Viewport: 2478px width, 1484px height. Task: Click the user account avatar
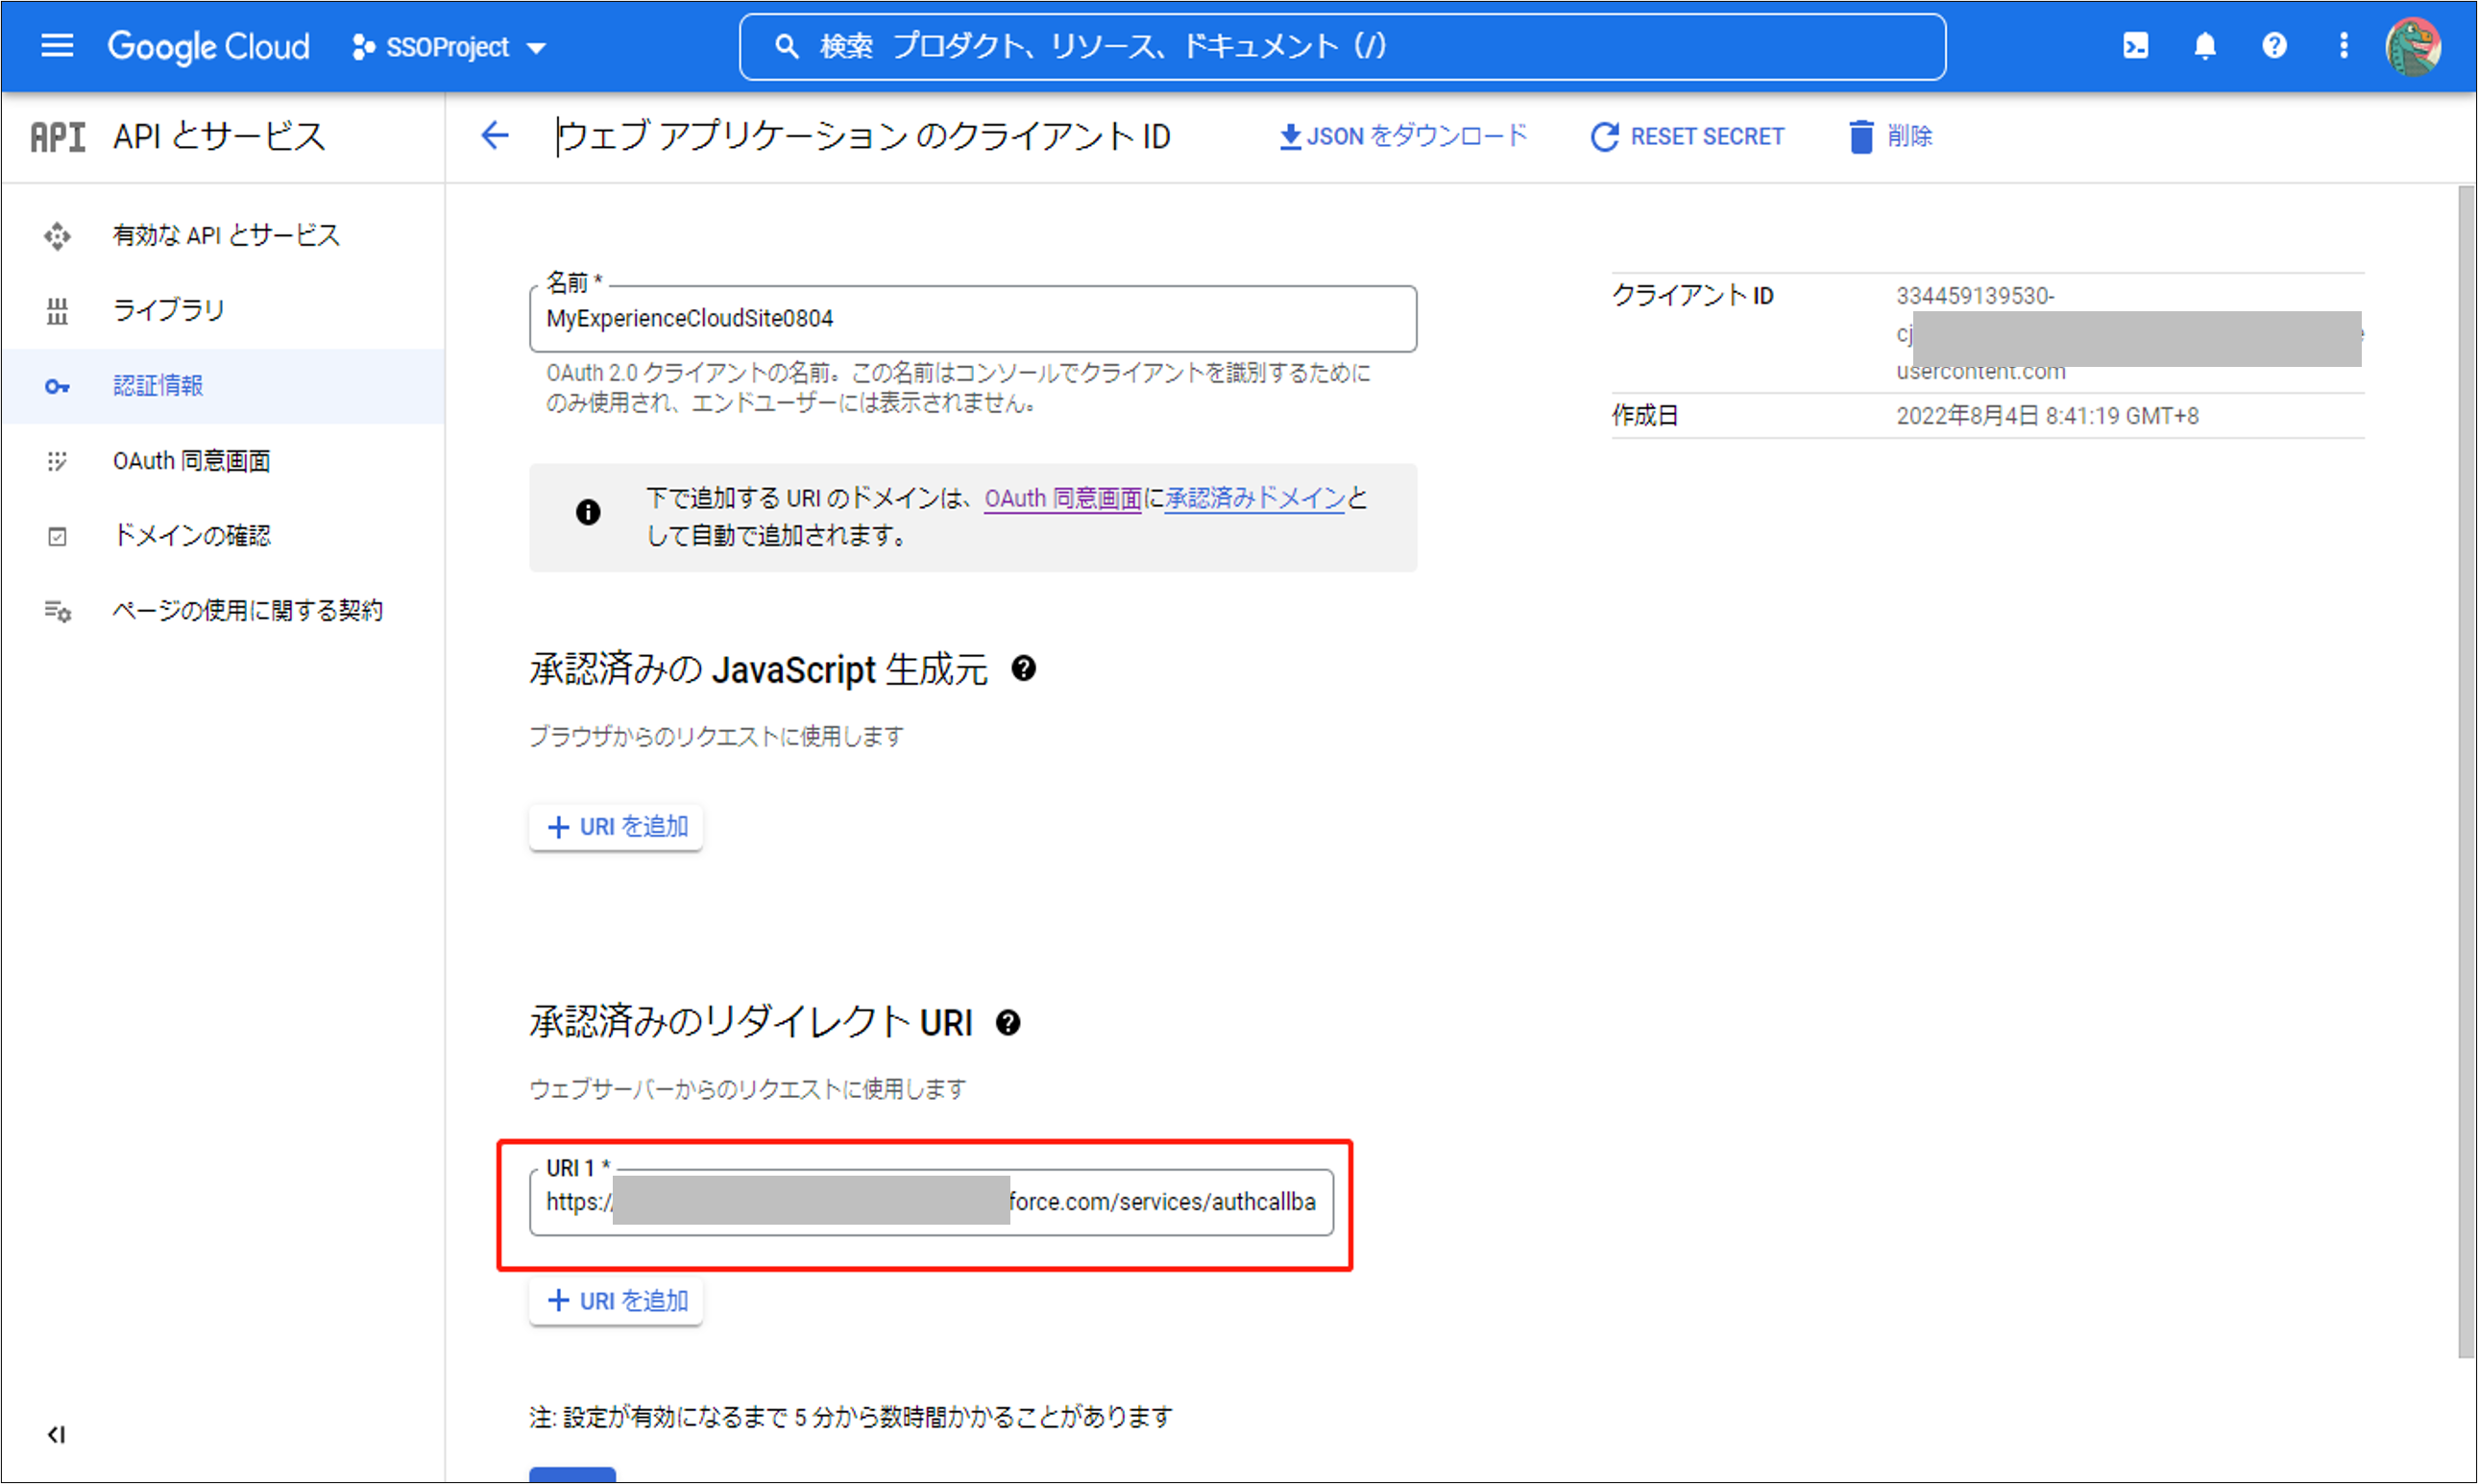click(x=2413, y=46)
